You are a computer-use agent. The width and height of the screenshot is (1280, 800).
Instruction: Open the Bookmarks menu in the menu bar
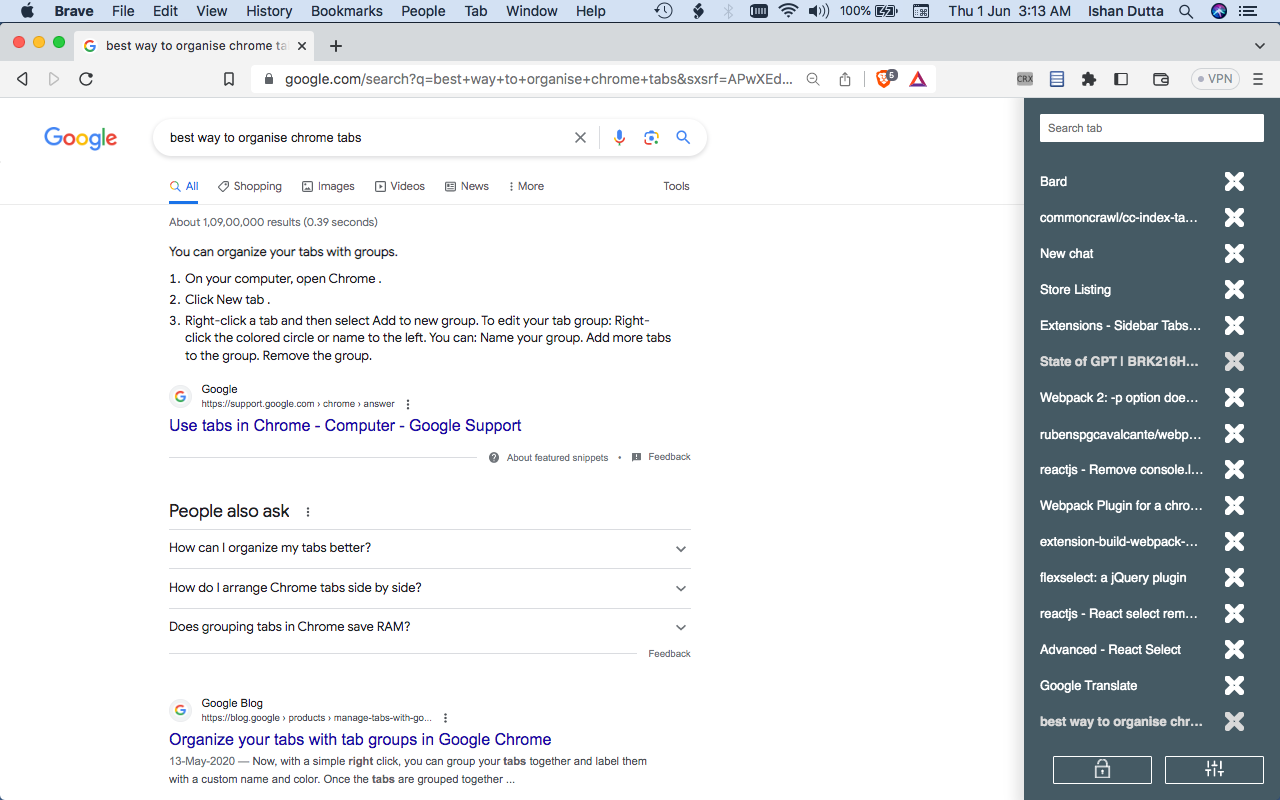(346, 11)
